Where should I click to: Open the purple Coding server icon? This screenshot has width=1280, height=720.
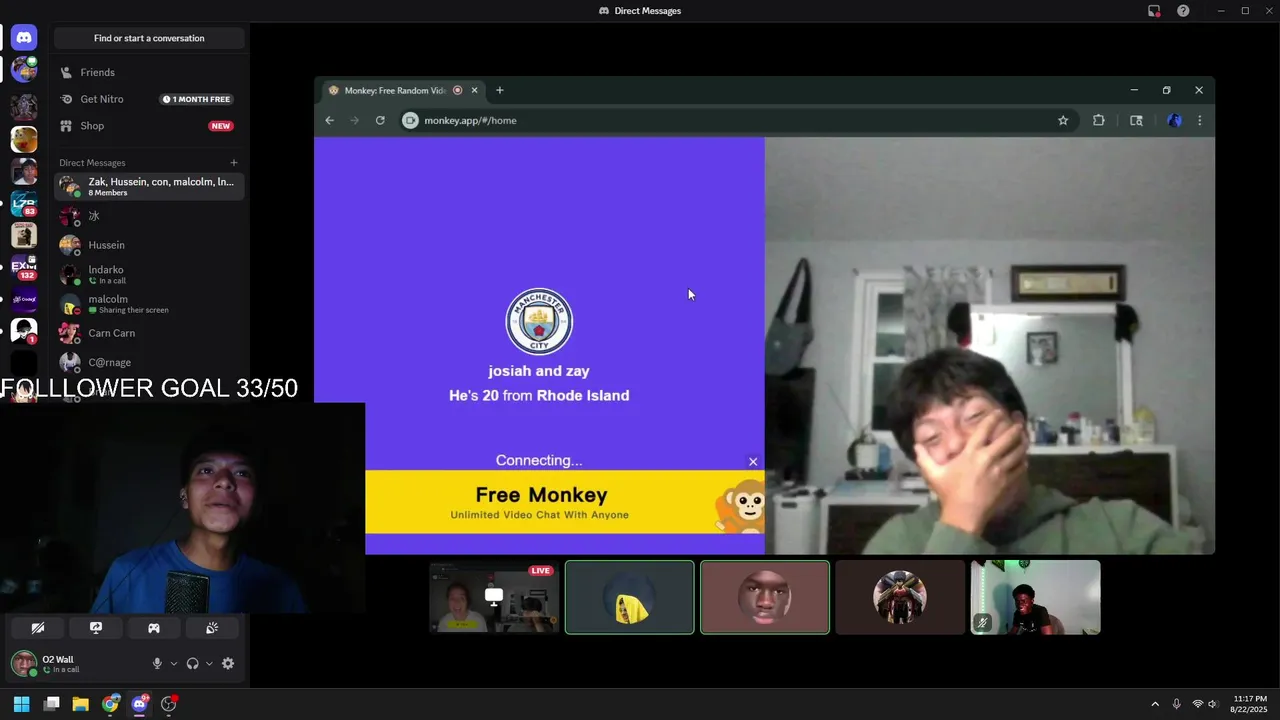[24, 299]
